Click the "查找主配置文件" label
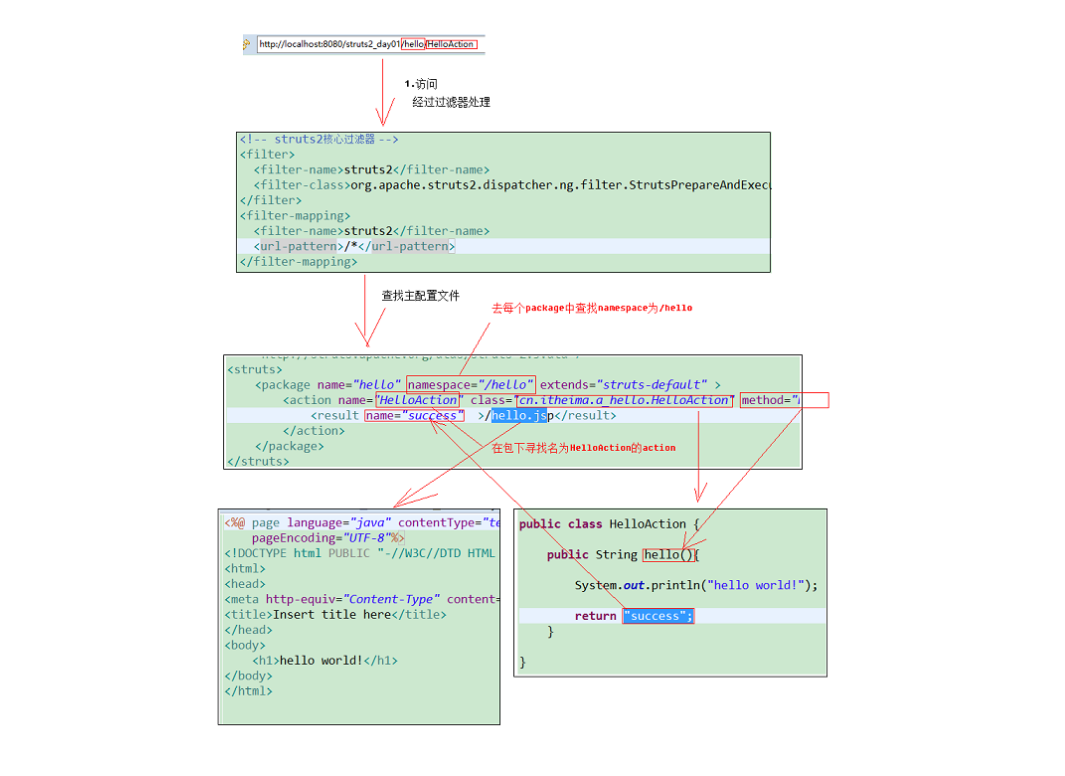This screenshot has width=1065, height=776. click(x=420, y=295)
